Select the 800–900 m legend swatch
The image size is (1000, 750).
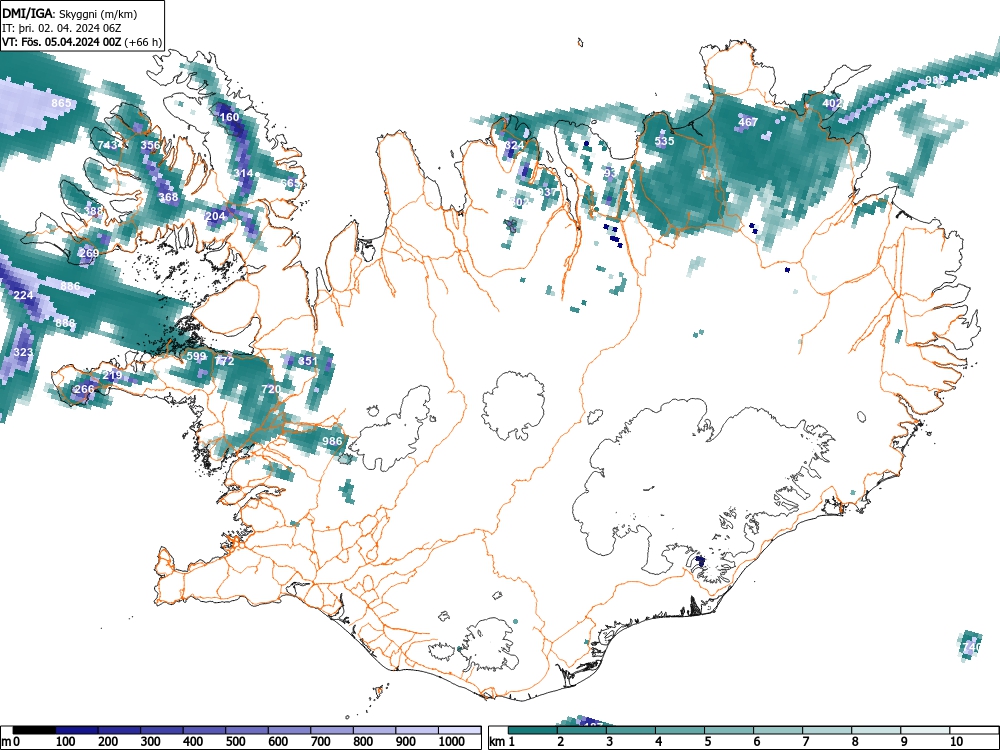[x=374, y=730]
